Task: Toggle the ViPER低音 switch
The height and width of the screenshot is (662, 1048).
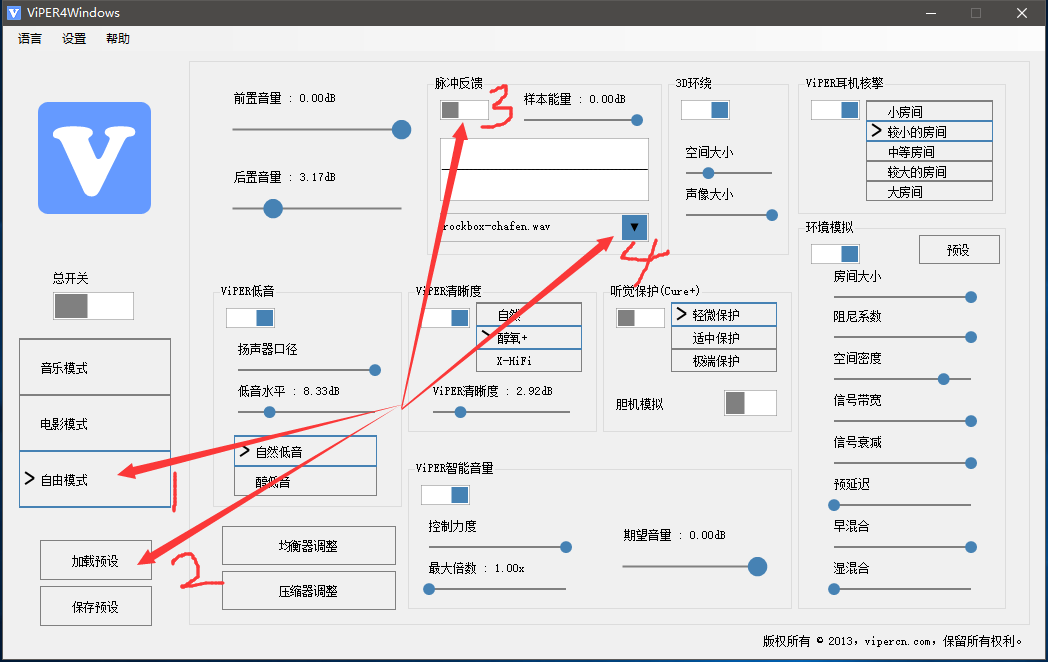Action: pyautogui.click(x=251, y=318)
